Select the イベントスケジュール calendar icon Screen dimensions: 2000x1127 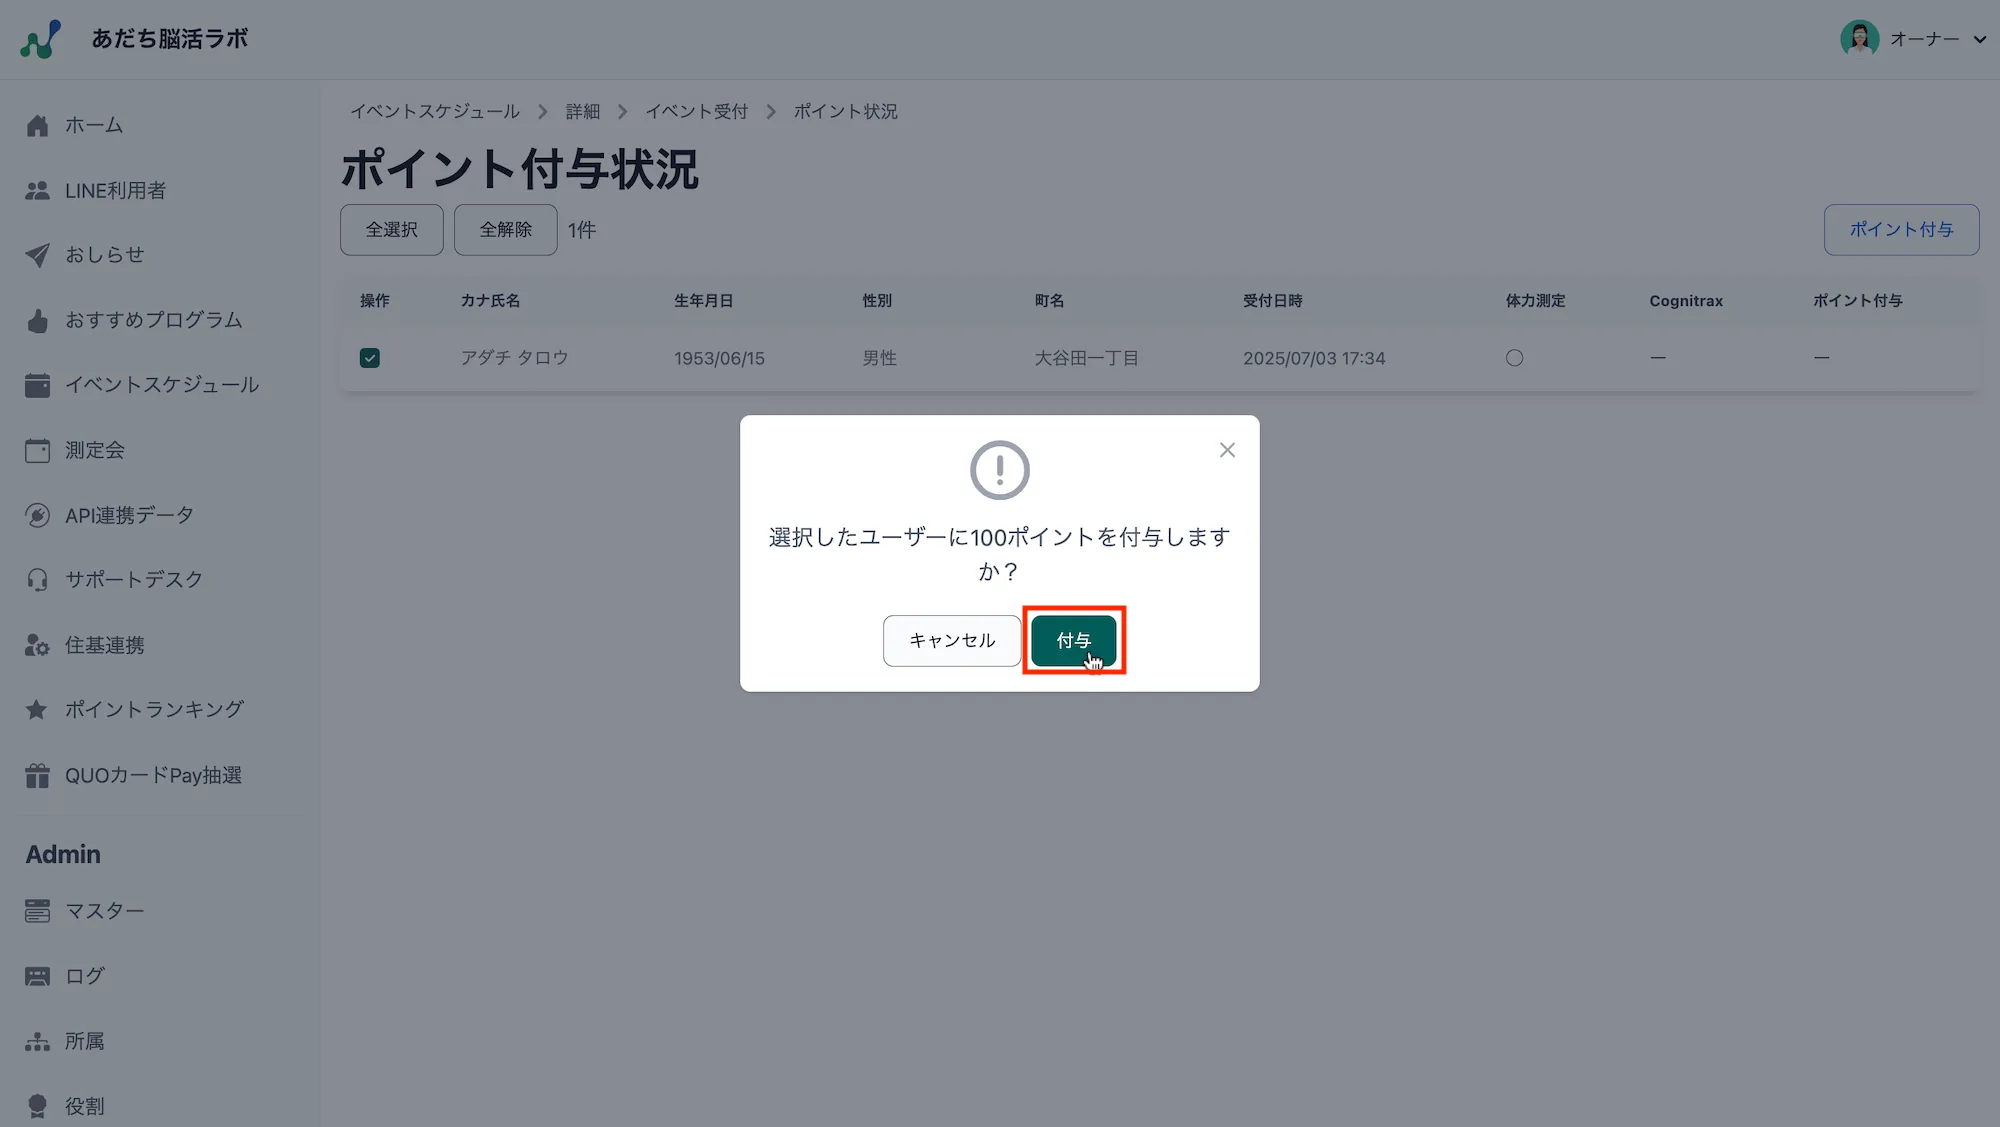37,384
